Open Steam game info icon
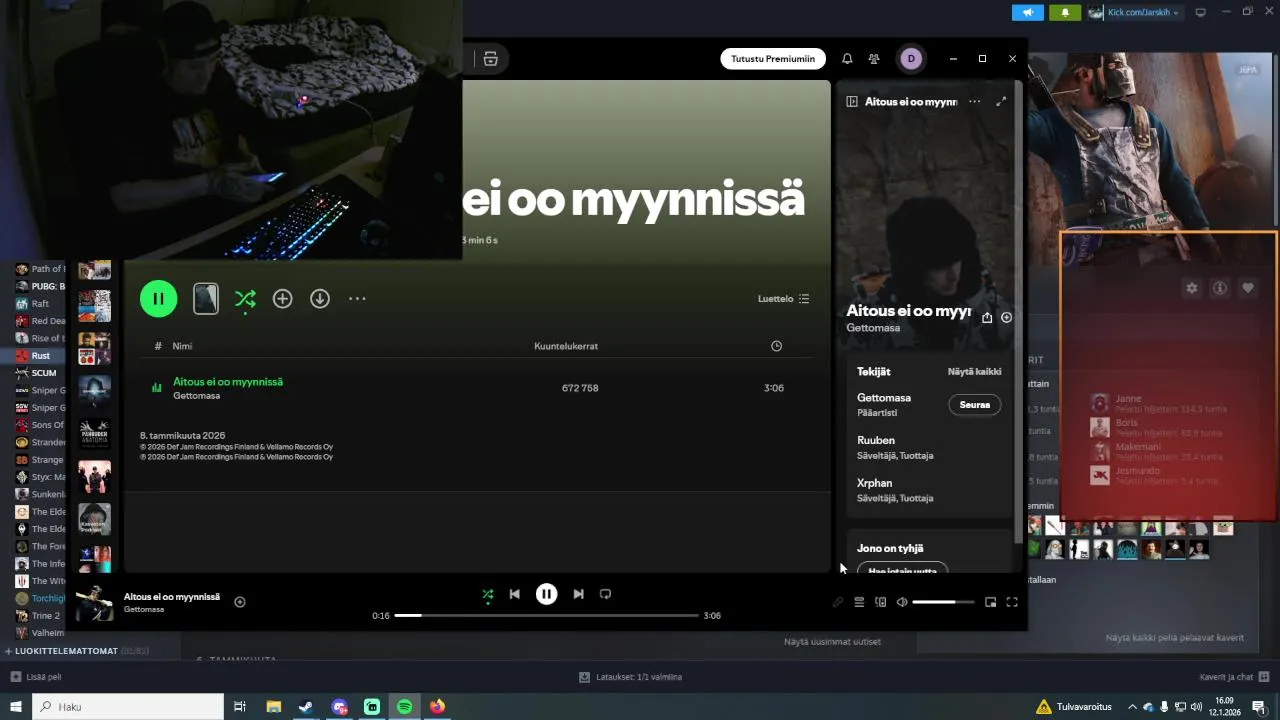 [1220, 288]
